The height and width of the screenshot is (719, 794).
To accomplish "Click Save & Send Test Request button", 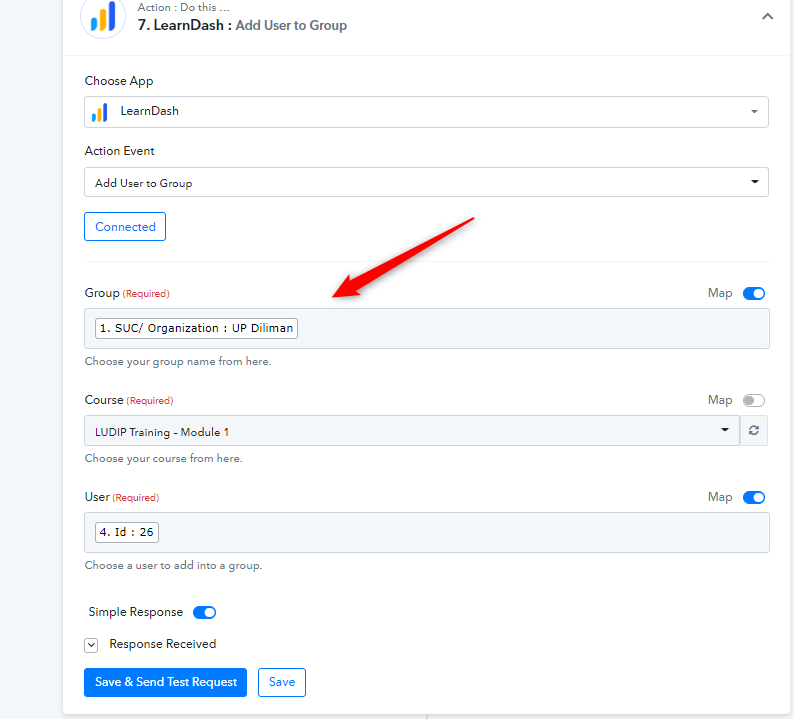I will [166, 683].
